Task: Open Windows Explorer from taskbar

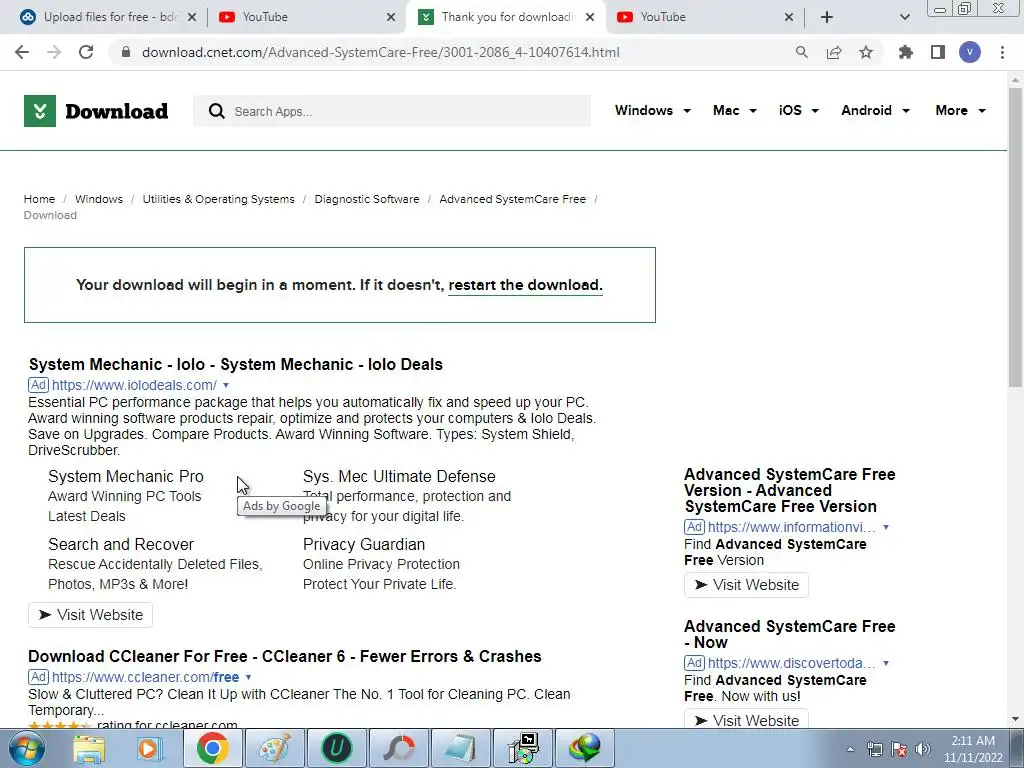Action: pos(89,748)
